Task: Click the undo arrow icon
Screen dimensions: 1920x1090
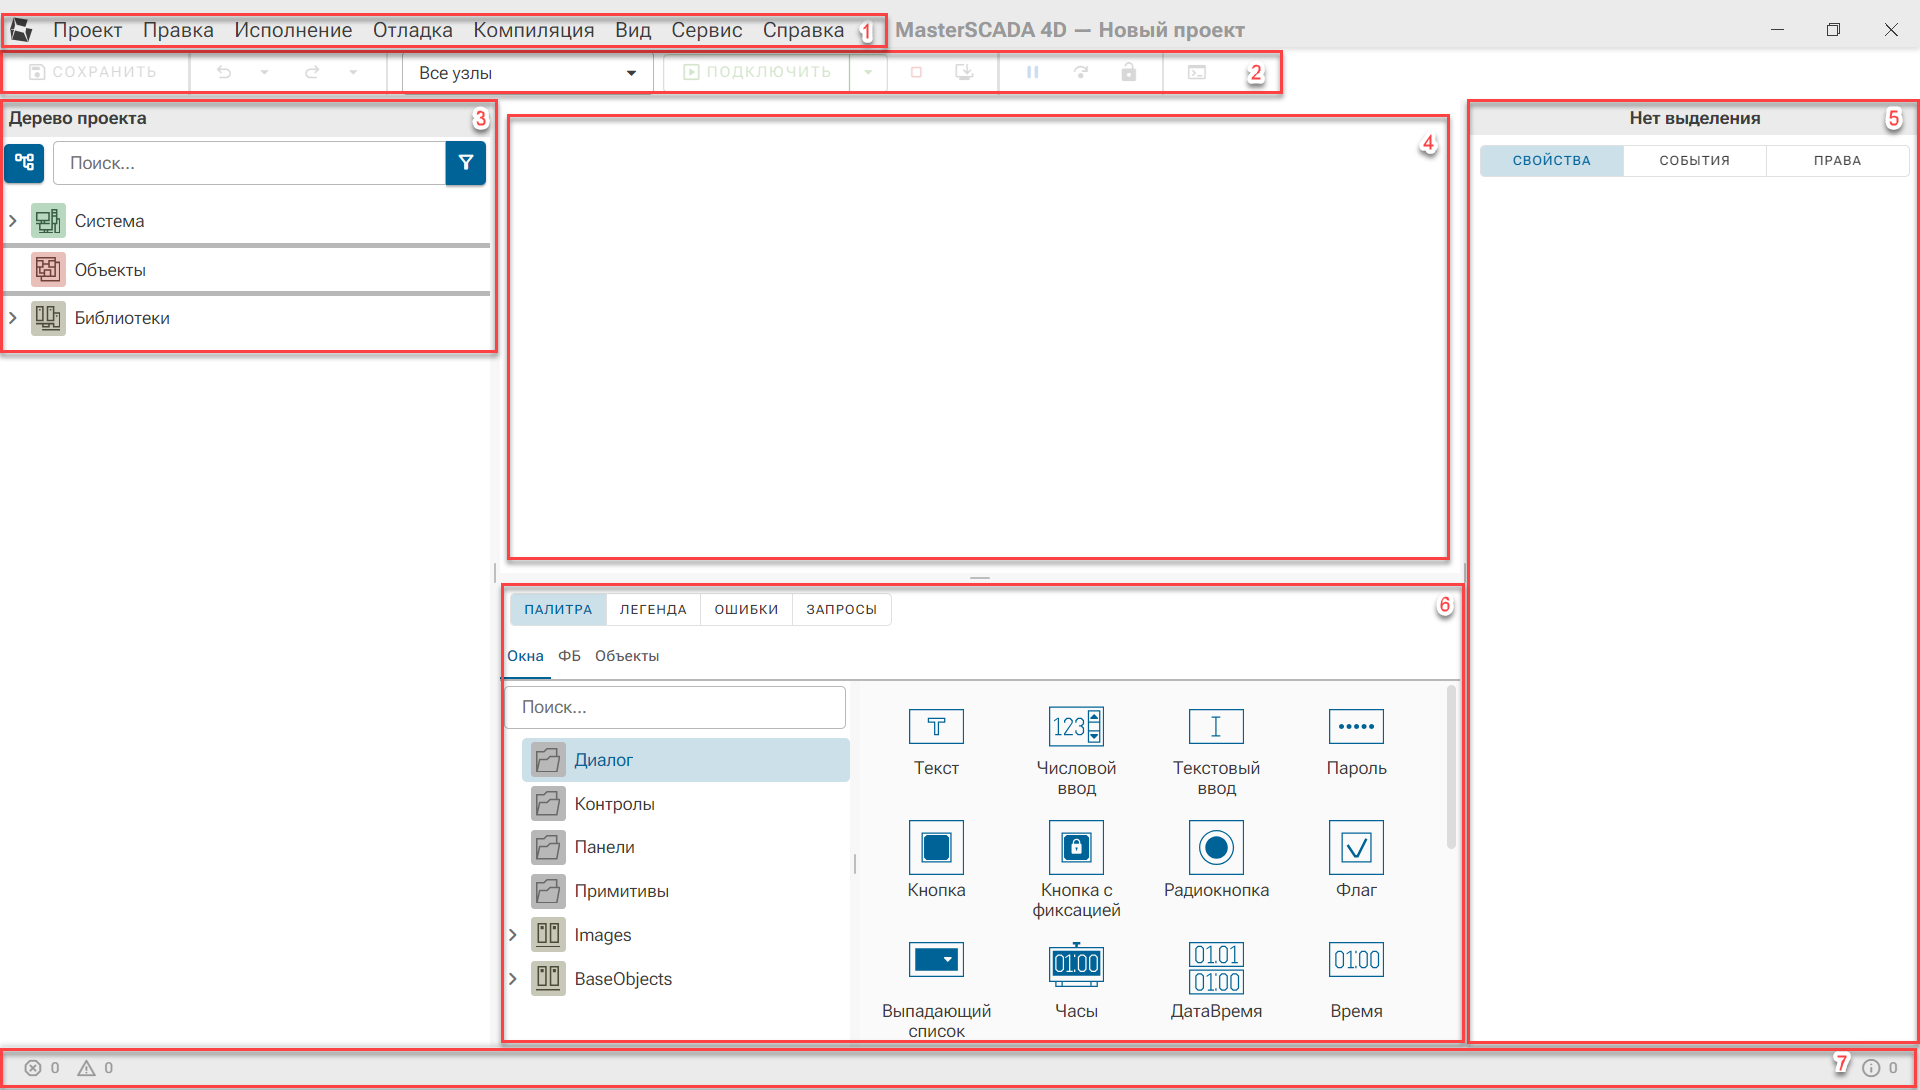Action: 224,72
